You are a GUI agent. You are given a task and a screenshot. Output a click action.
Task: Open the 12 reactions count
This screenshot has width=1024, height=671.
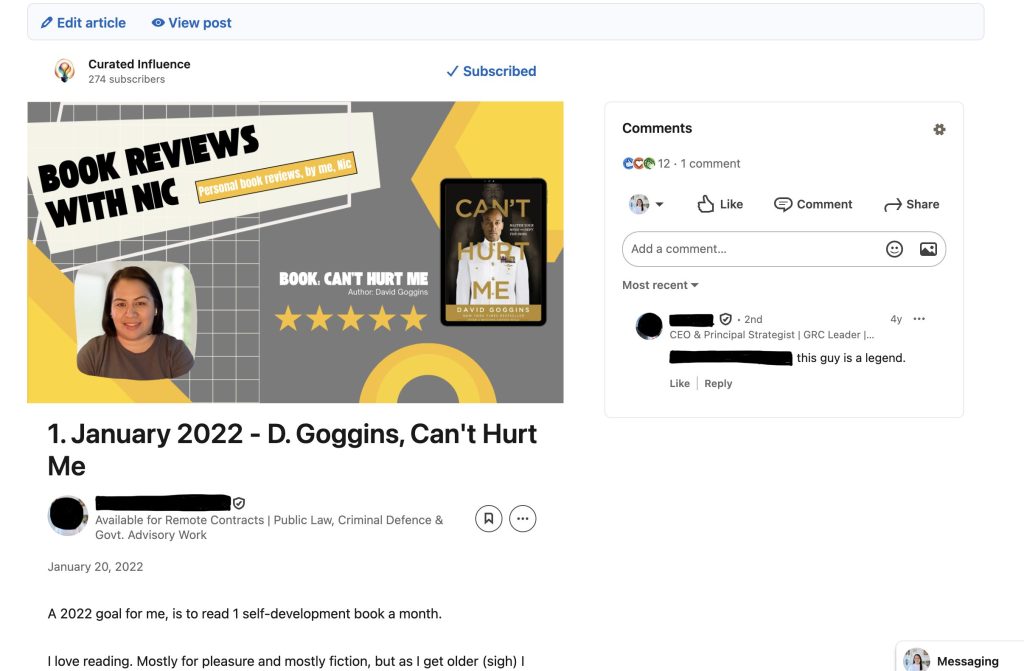[x=664, y=163]
